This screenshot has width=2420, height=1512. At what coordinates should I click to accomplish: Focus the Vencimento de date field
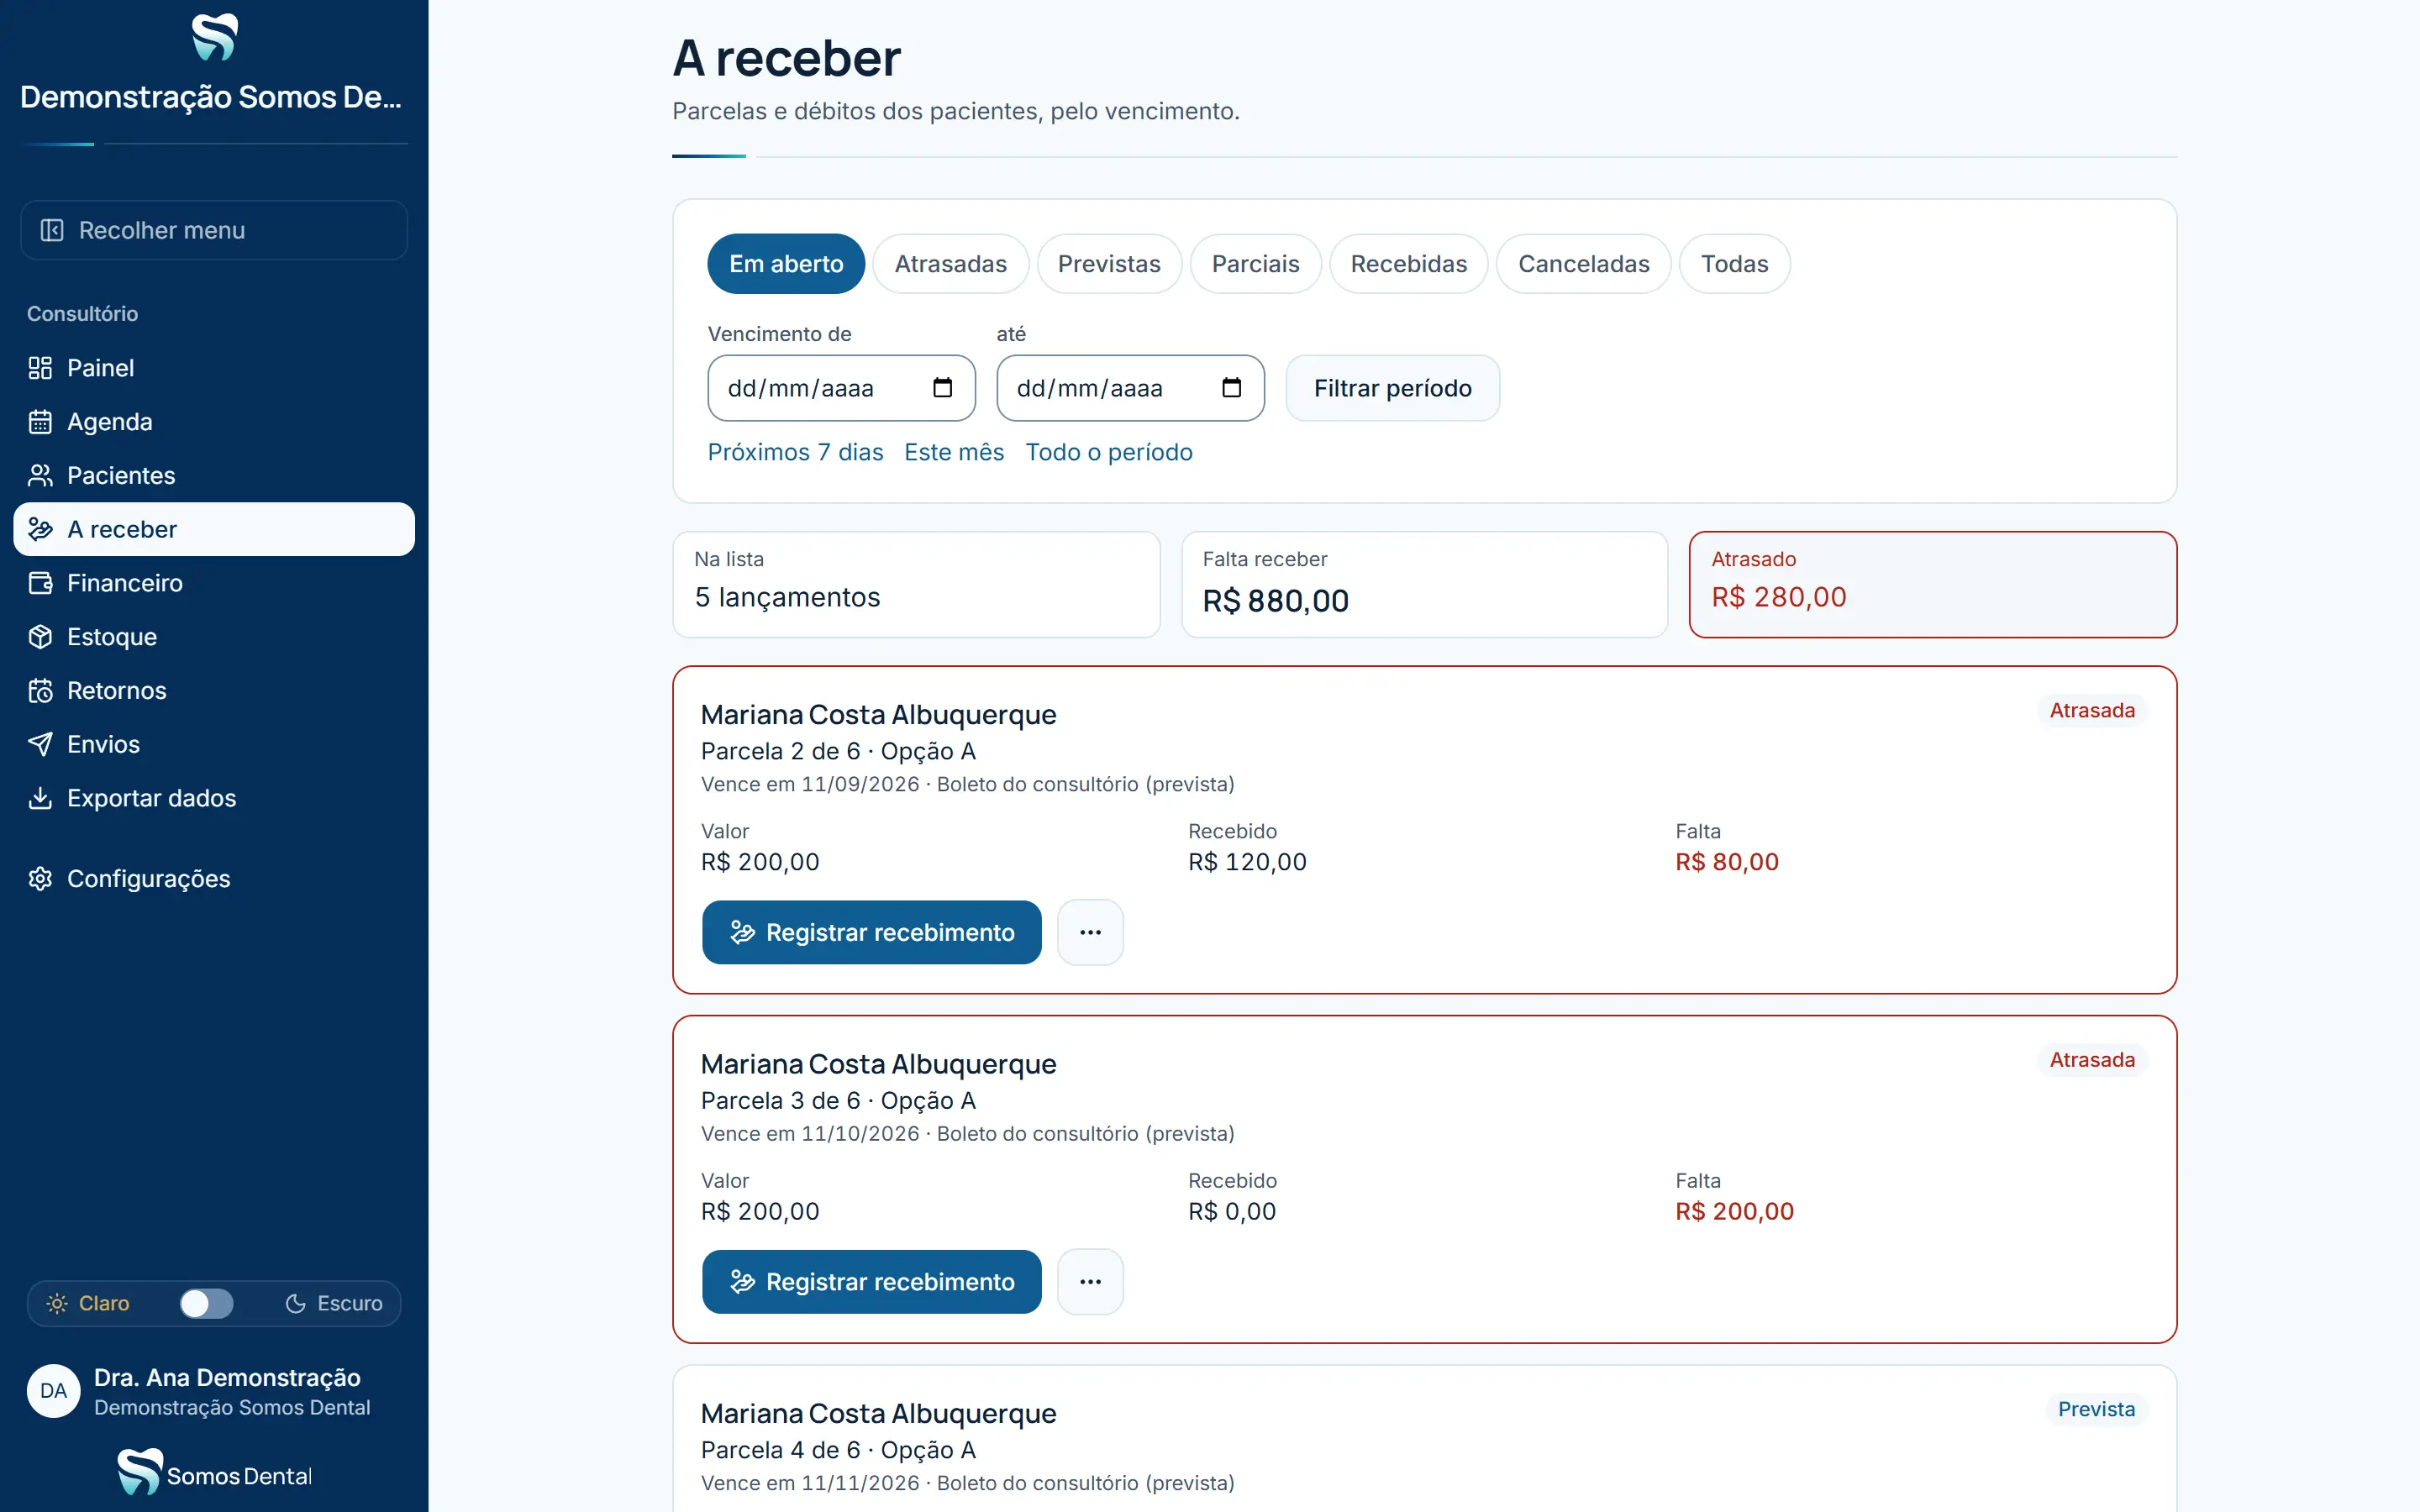(x=841, y=388)
